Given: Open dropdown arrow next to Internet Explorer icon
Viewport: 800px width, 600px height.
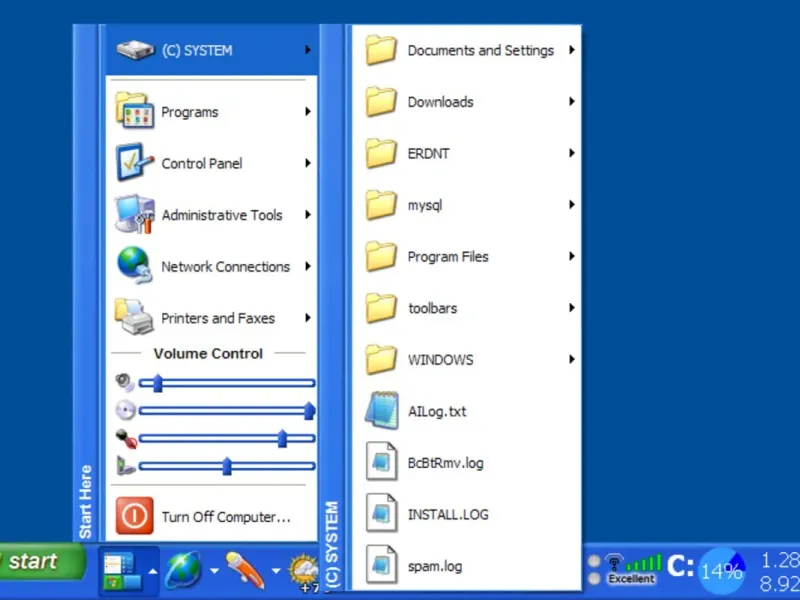Looking at the screenshot, I should (x=214, y=570).
